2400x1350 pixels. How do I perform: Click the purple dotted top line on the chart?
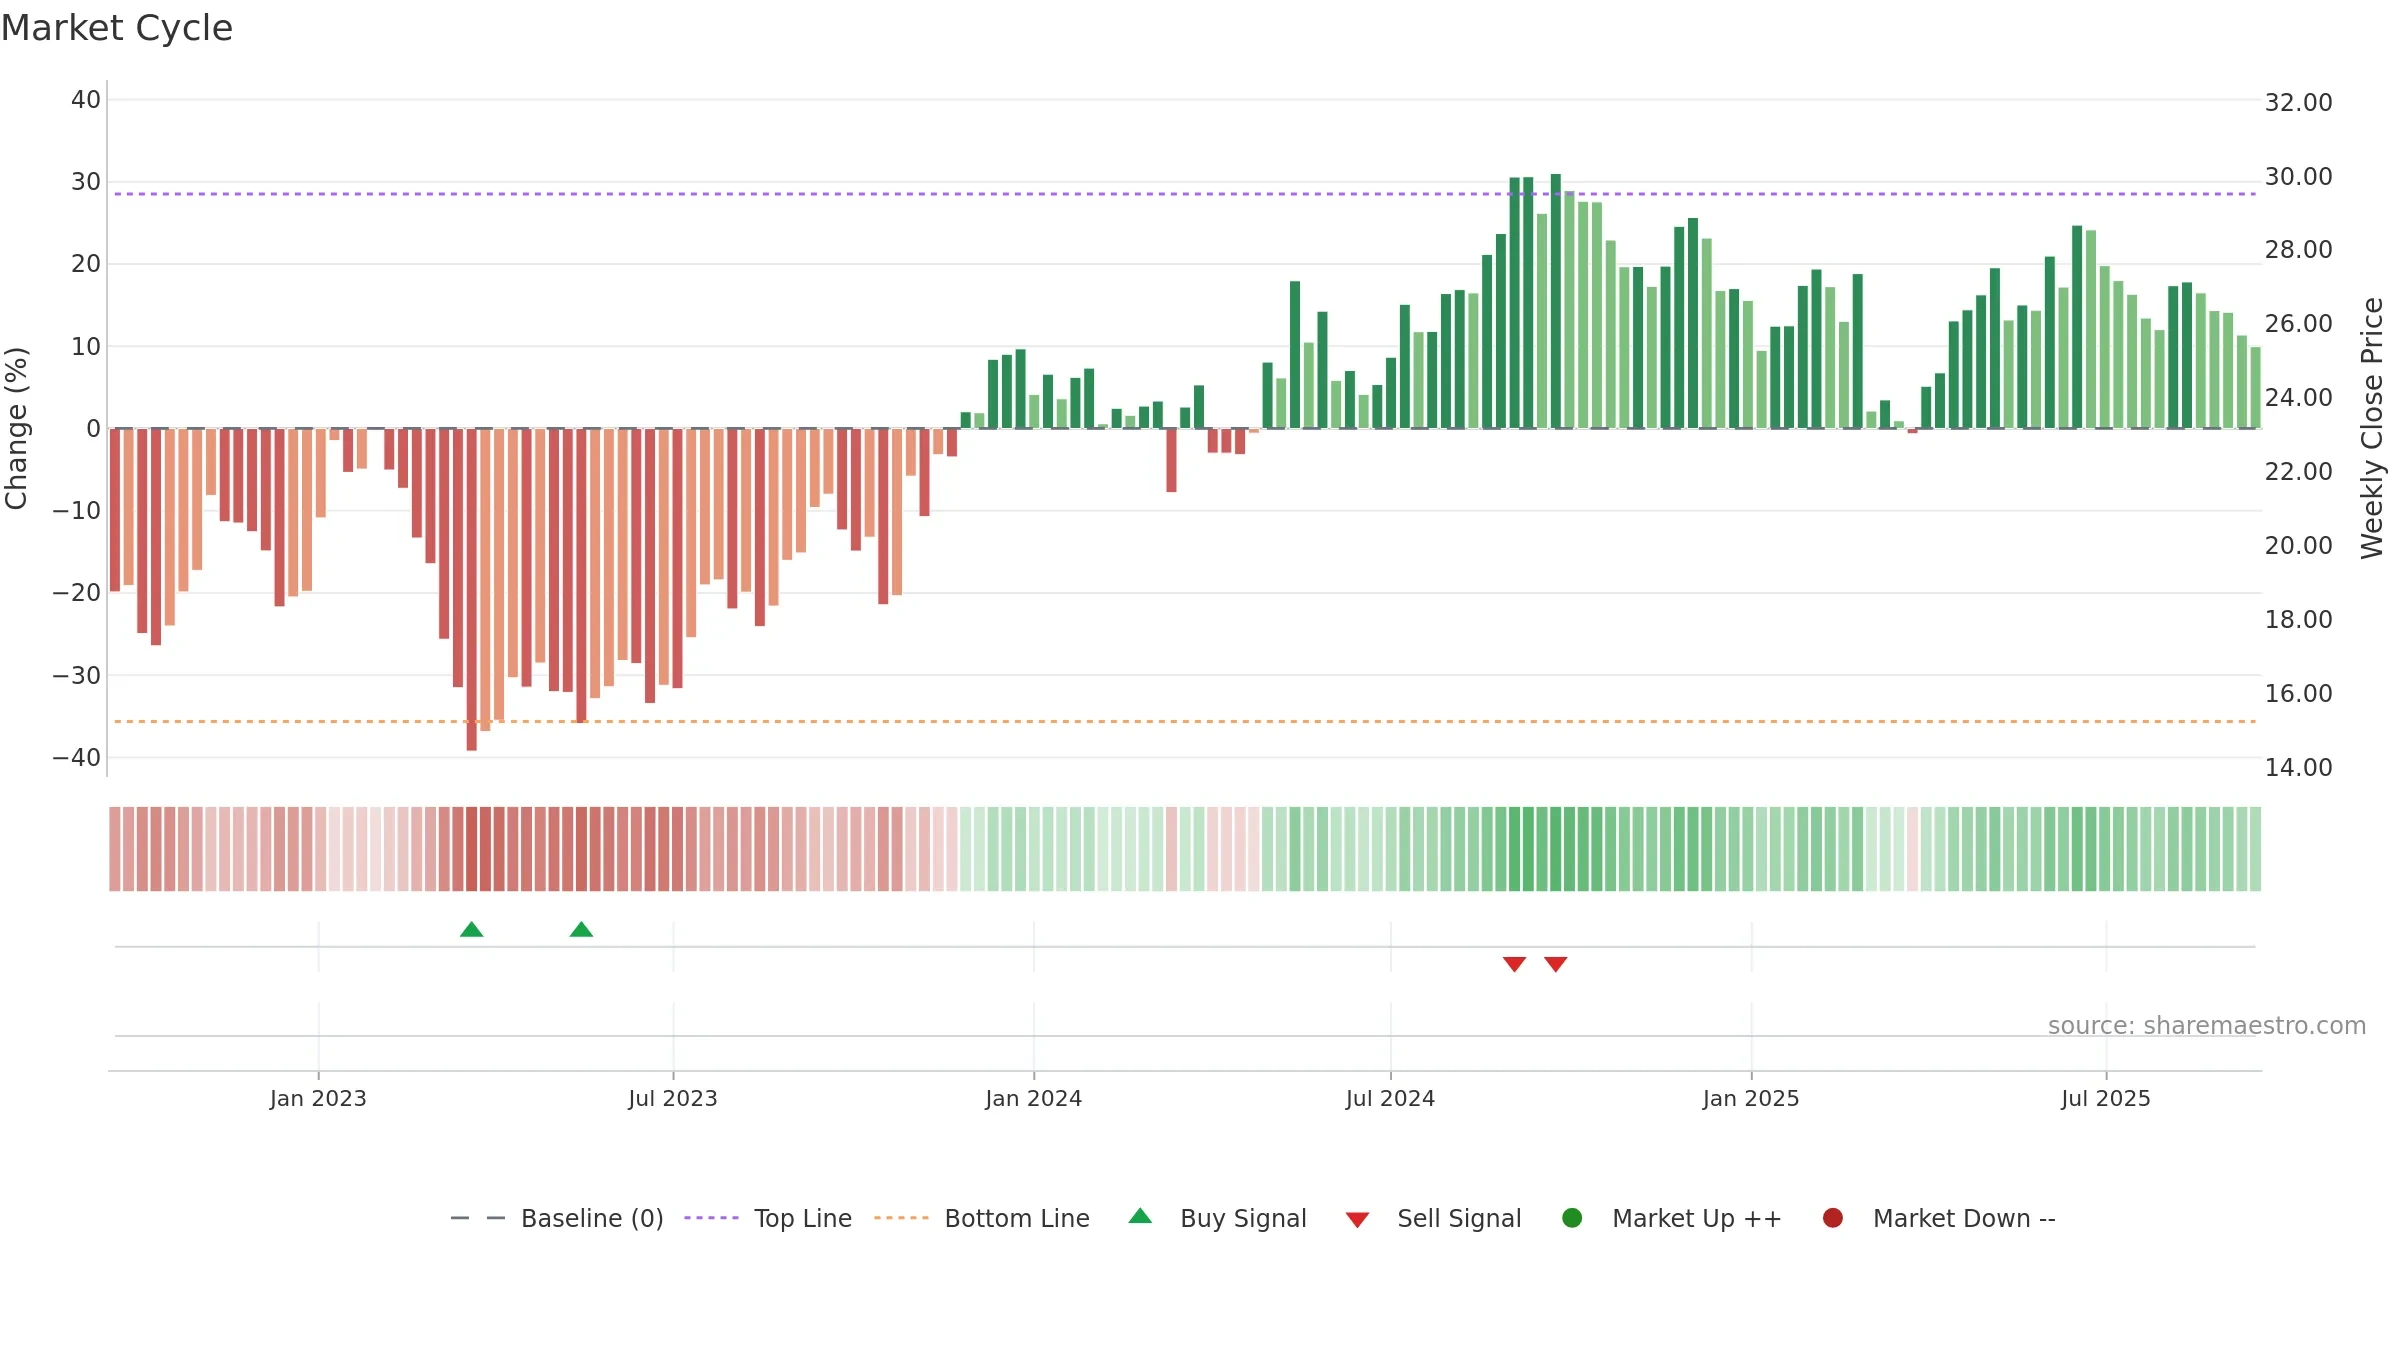click(1185, 194)
